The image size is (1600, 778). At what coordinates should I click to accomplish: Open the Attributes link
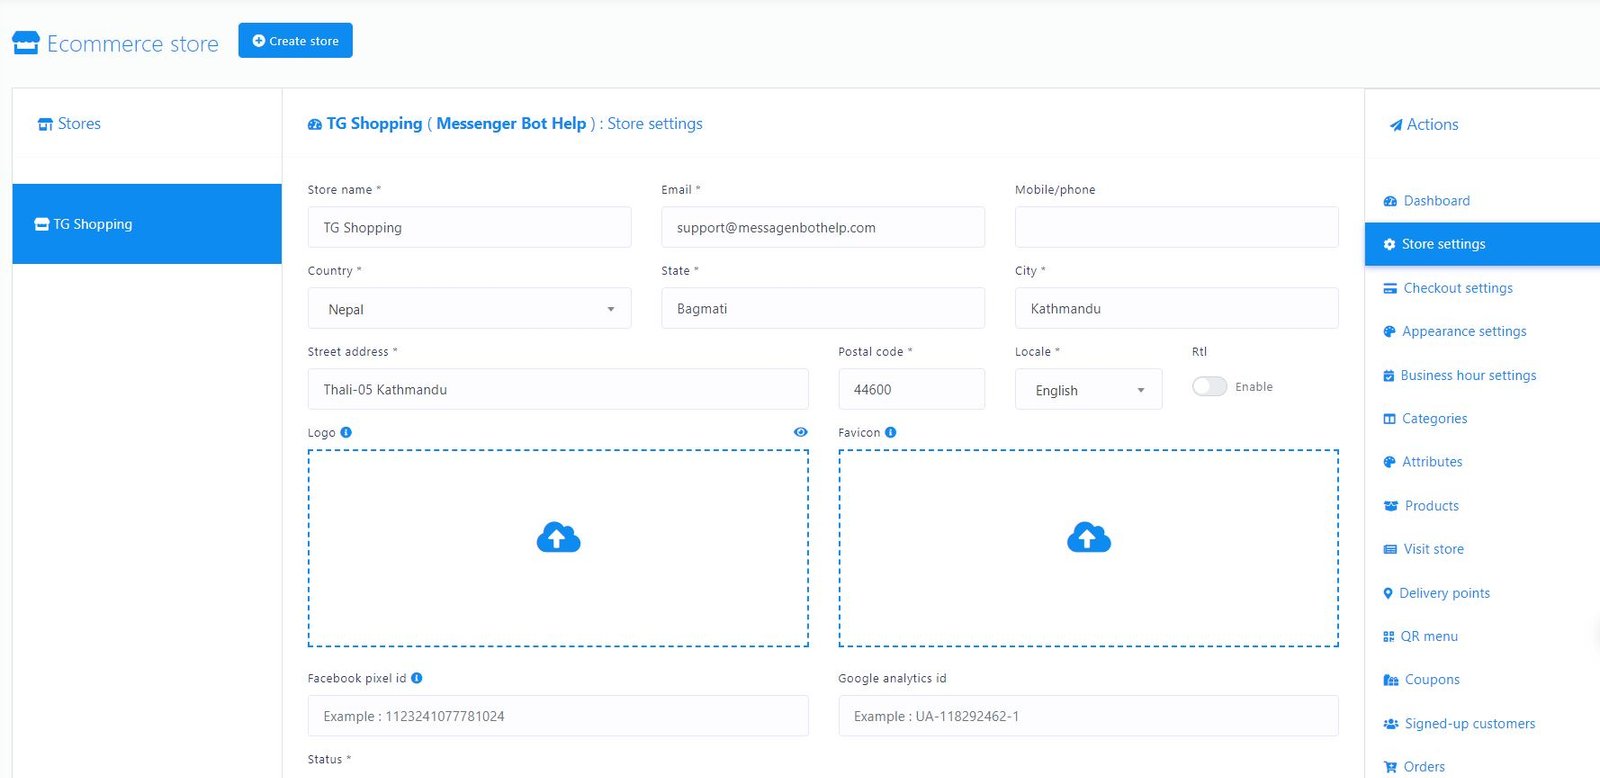tap(1432, 462)
